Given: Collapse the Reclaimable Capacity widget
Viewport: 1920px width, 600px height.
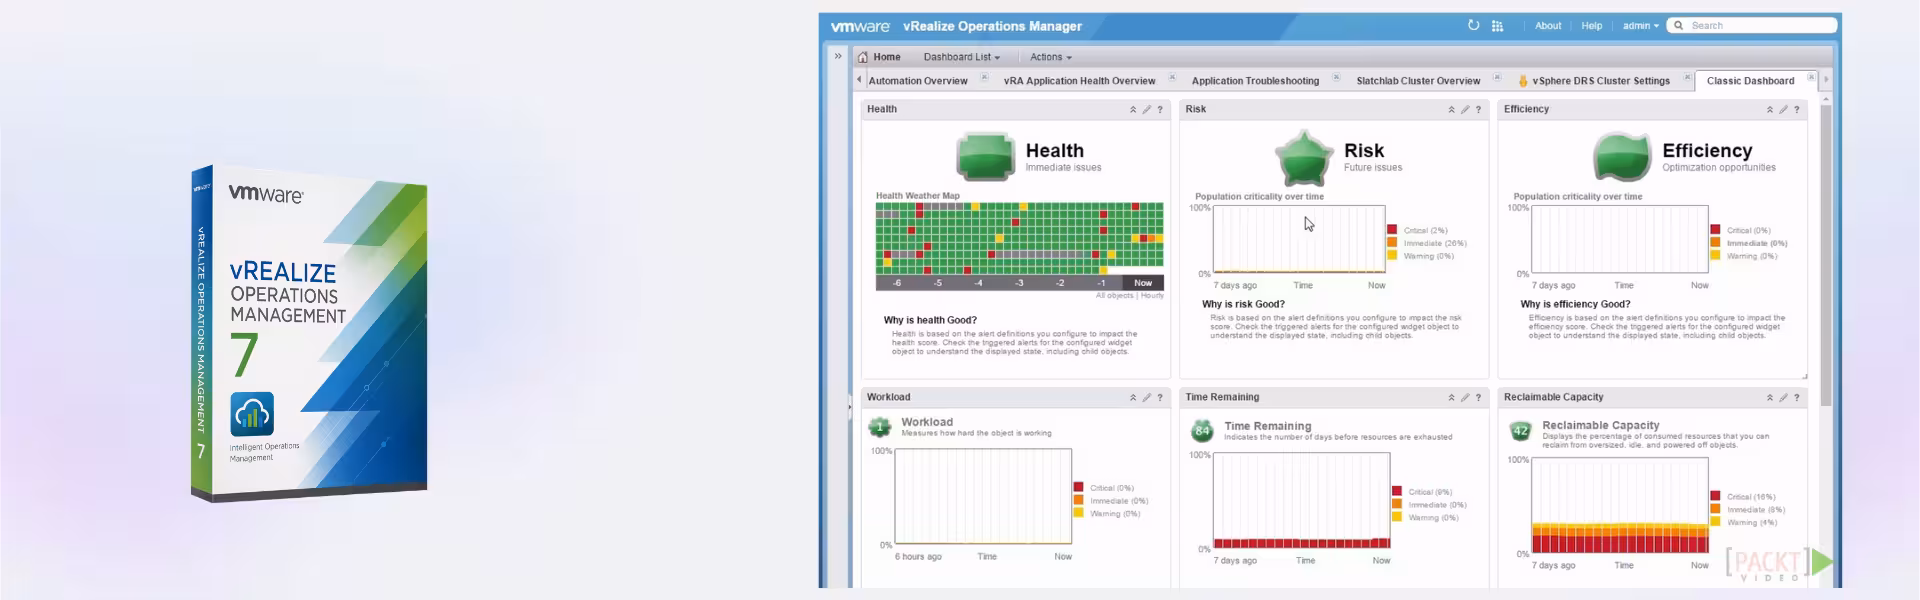Looking at the screenshot, I should click(1769, 398).
